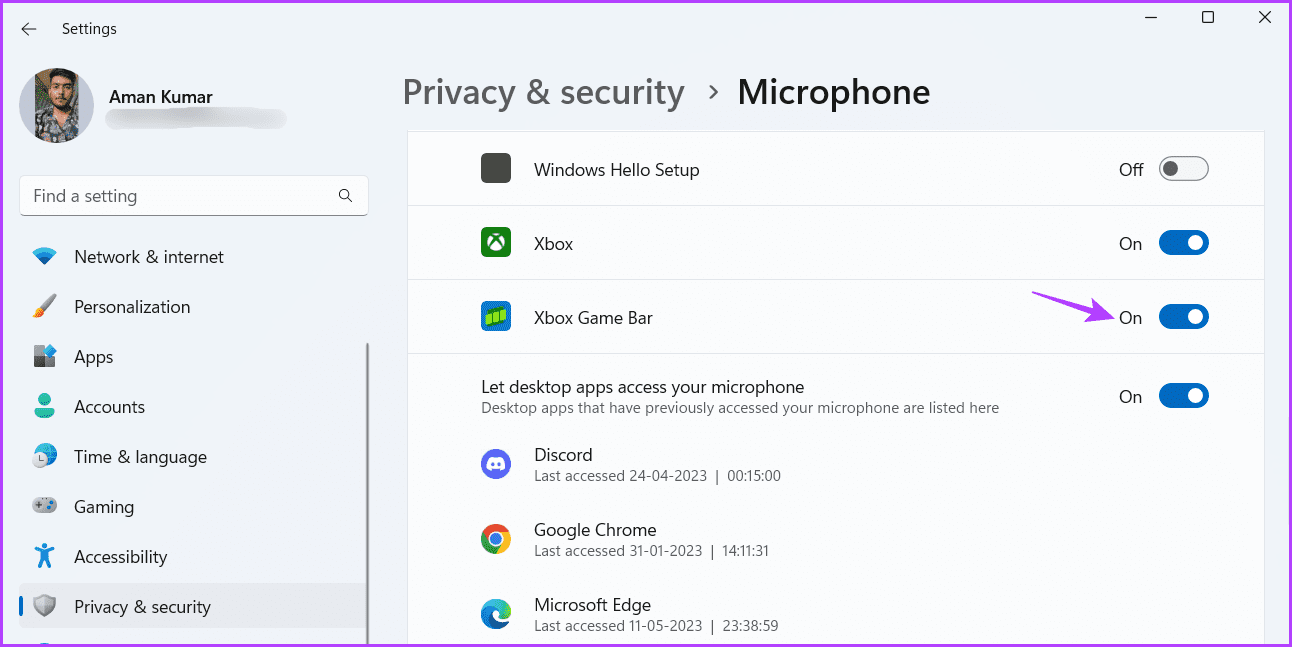Click the sidebar vertical scrollbar
Image resolution: width=1292 pixels, height=647 pixels.
368,493
